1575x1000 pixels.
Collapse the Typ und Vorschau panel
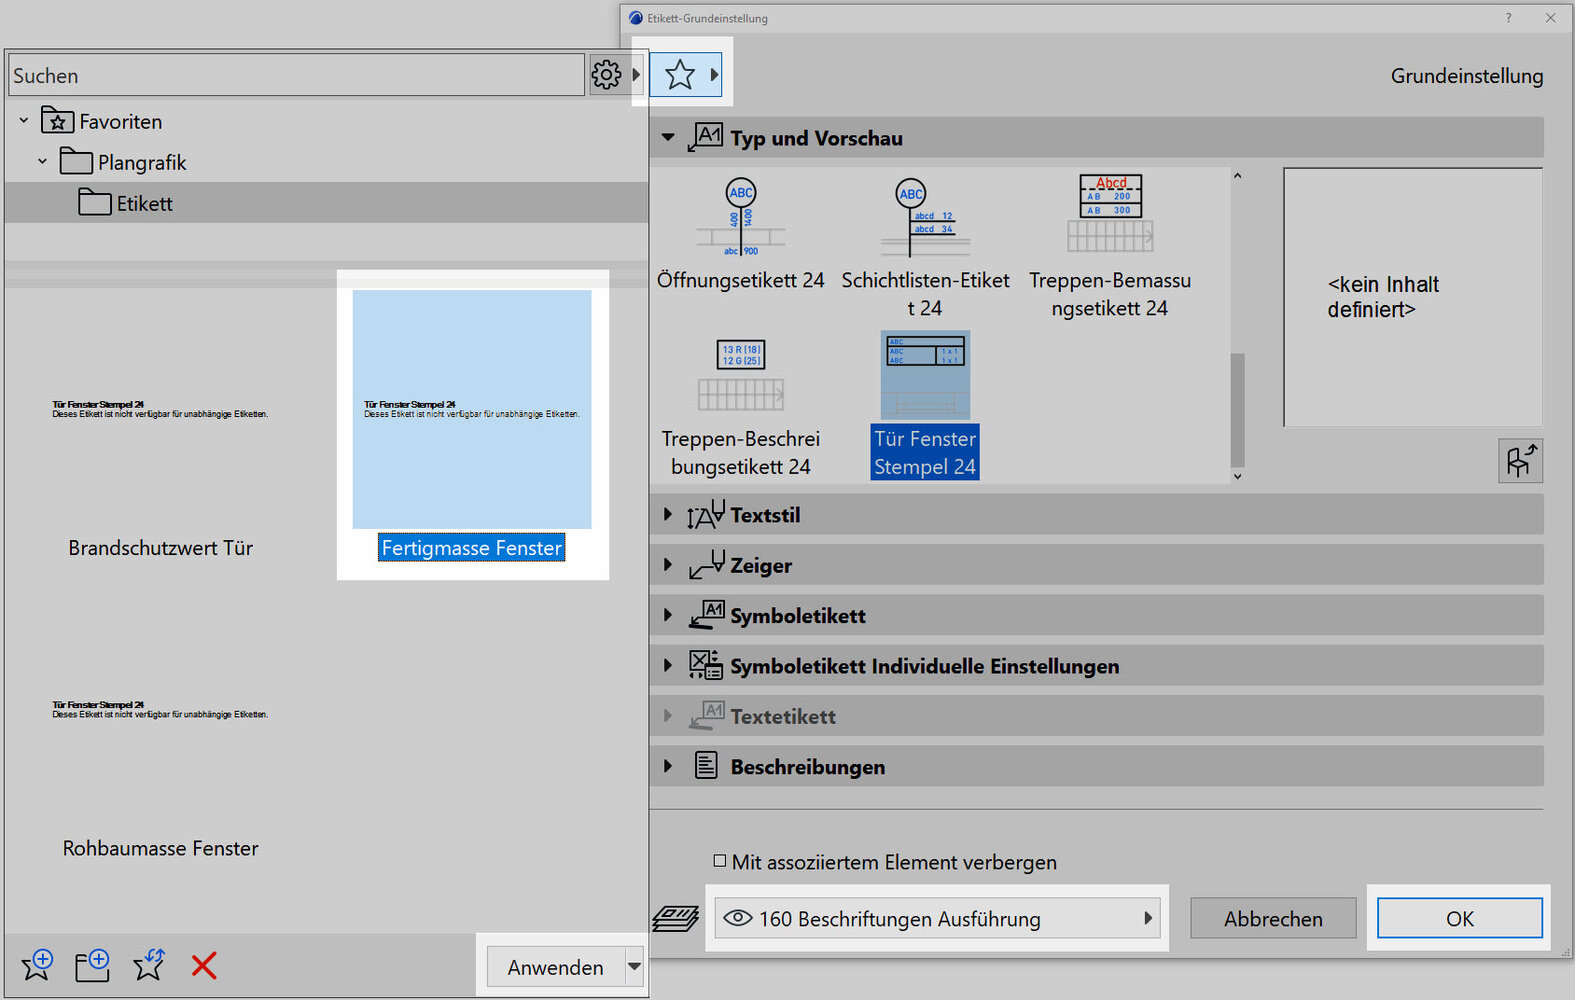point(668,138)
